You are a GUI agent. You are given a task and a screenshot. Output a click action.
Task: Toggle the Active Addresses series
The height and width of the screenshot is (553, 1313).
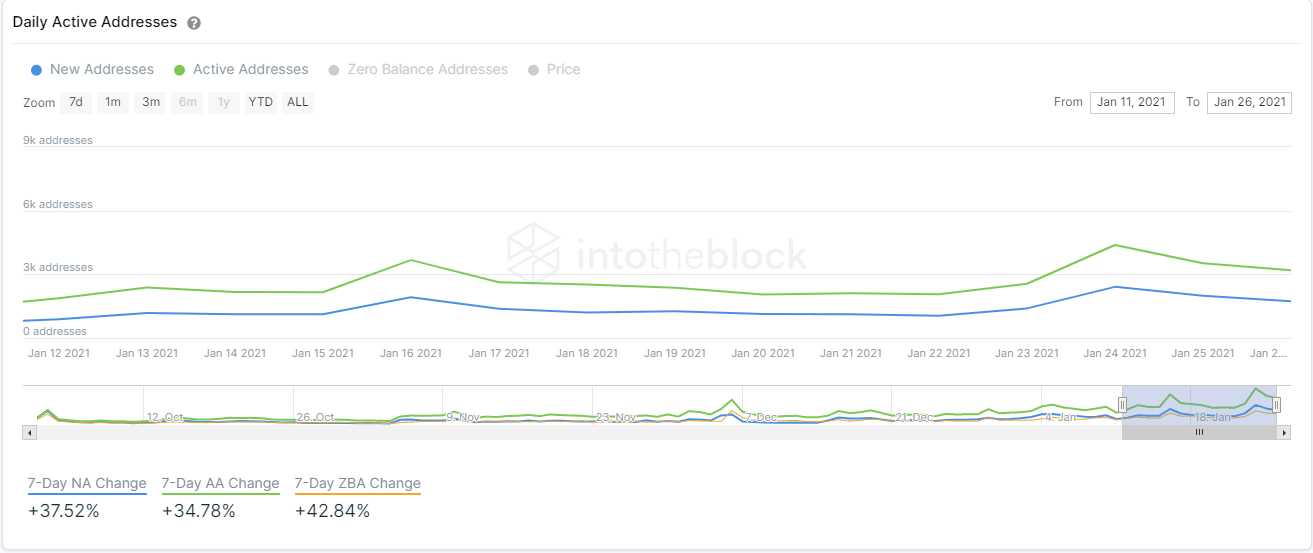point(241,70)
